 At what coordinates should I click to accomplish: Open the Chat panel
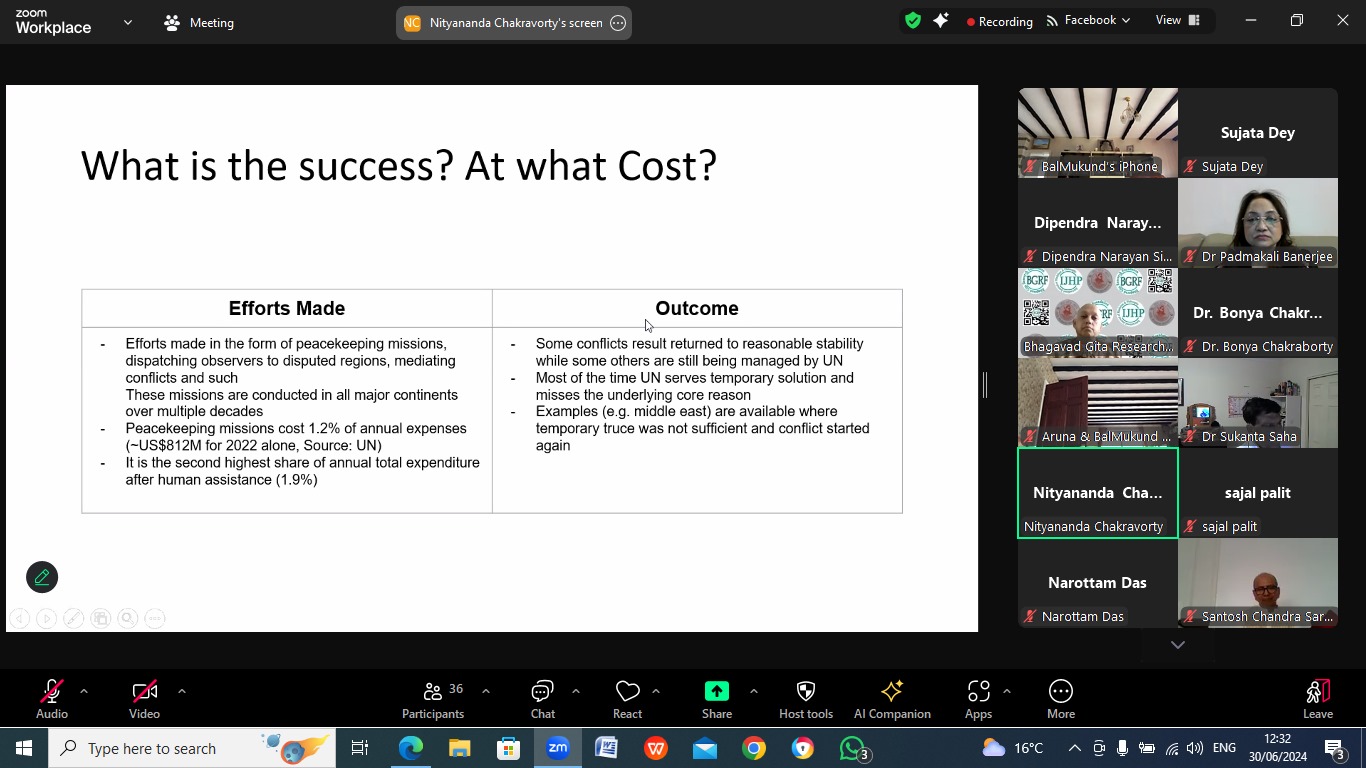[x=543, y=700]
